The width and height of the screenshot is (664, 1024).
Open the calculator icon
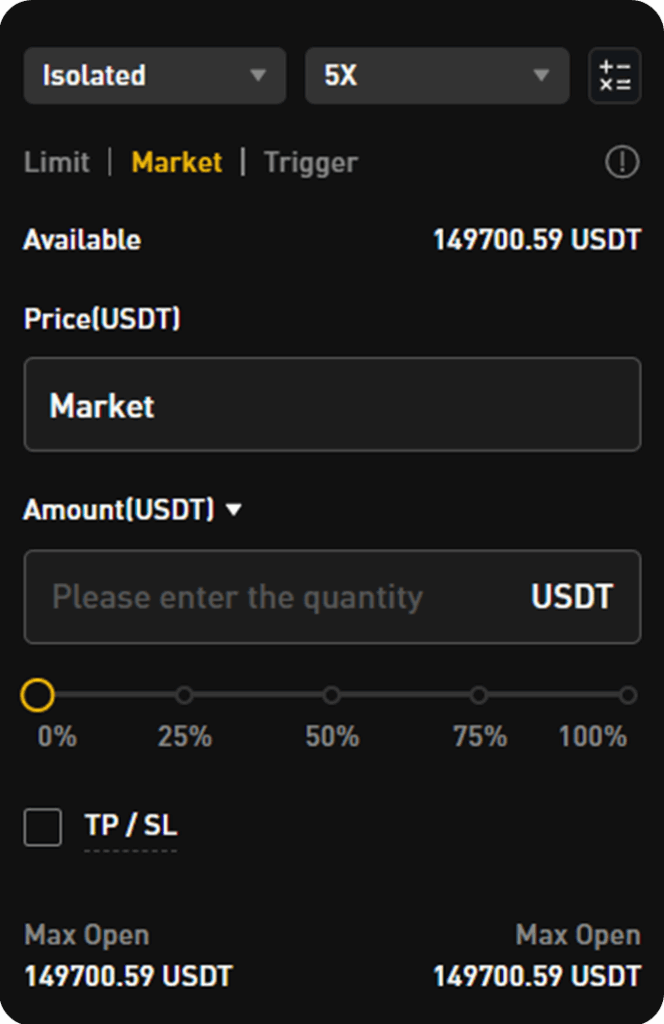(614, 76)
